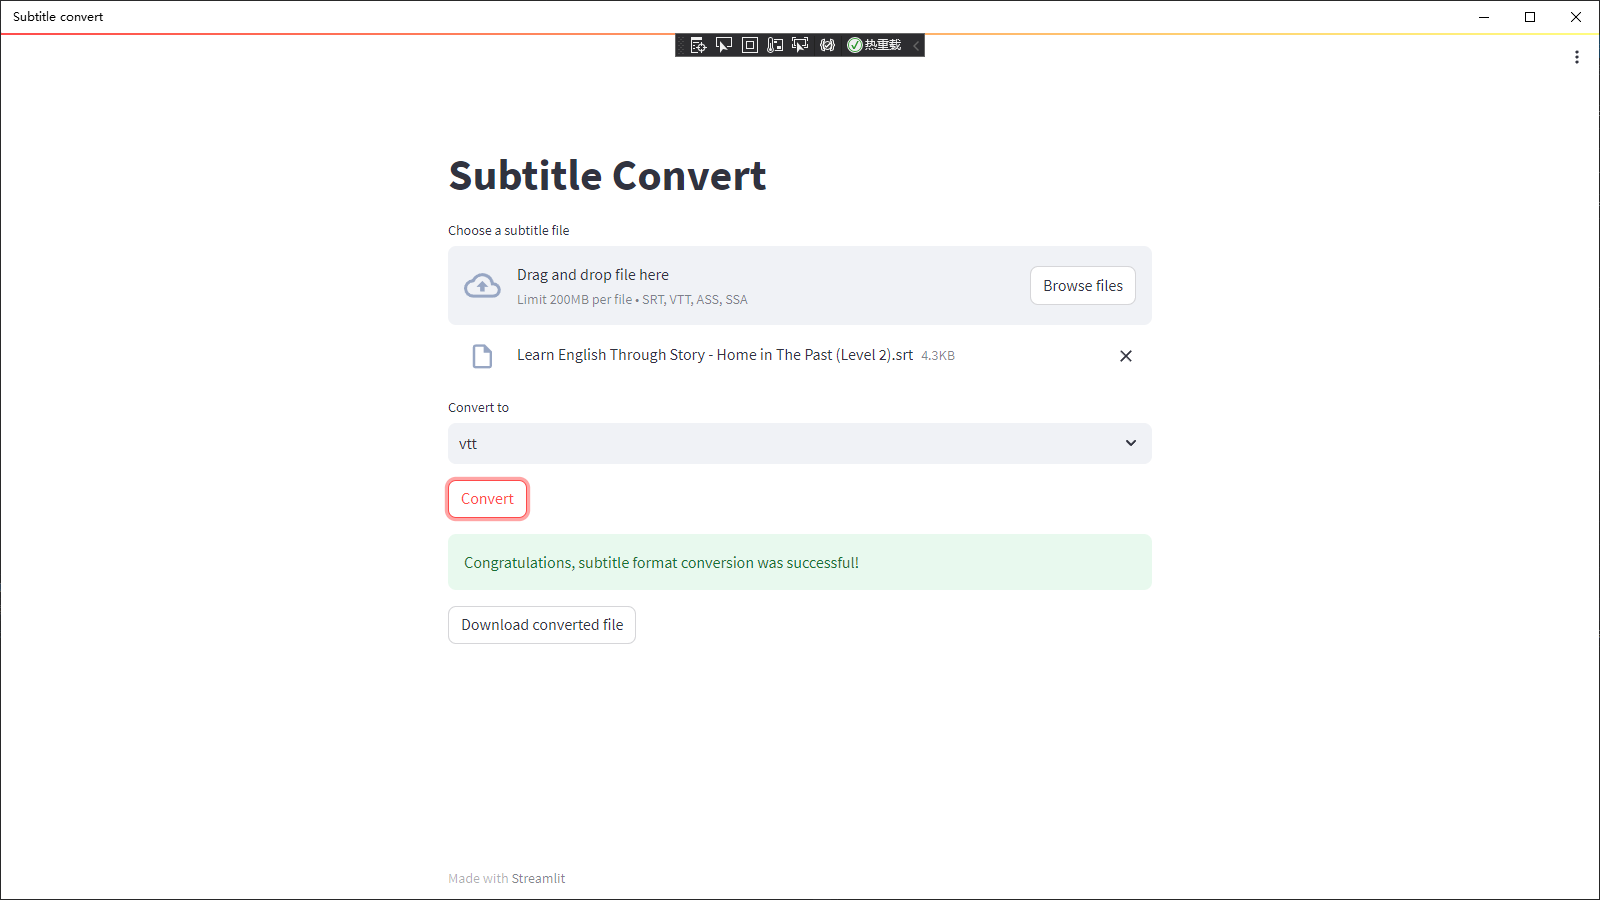
Task: Maximize the Subtitle convert window
Action: tap(1530, 17)
